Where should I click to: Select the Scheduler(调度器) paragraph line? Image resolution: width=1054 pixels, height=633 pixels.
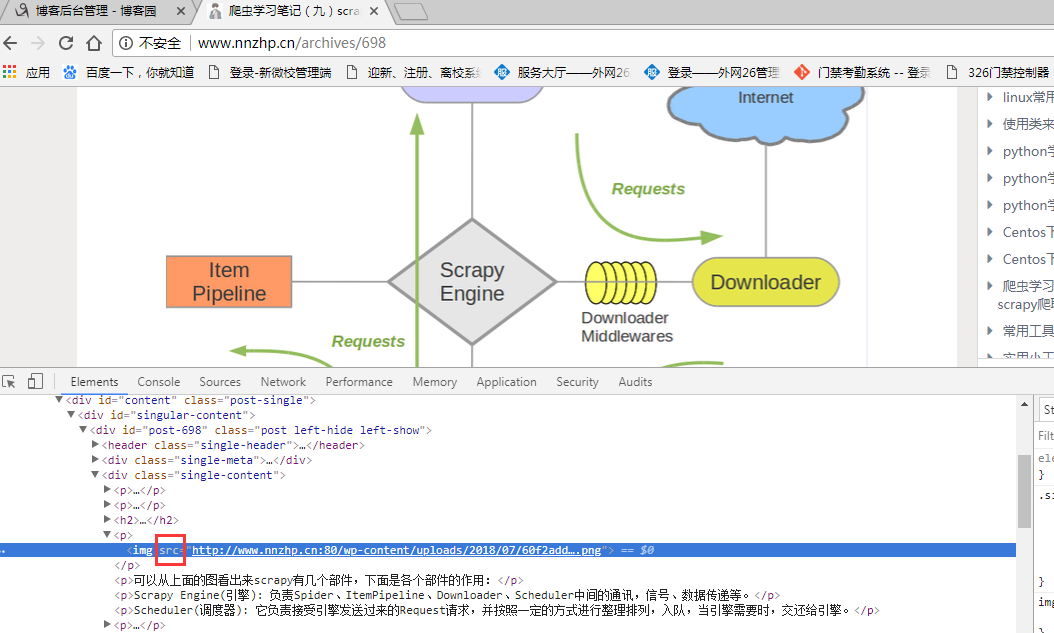coord(497,610)
